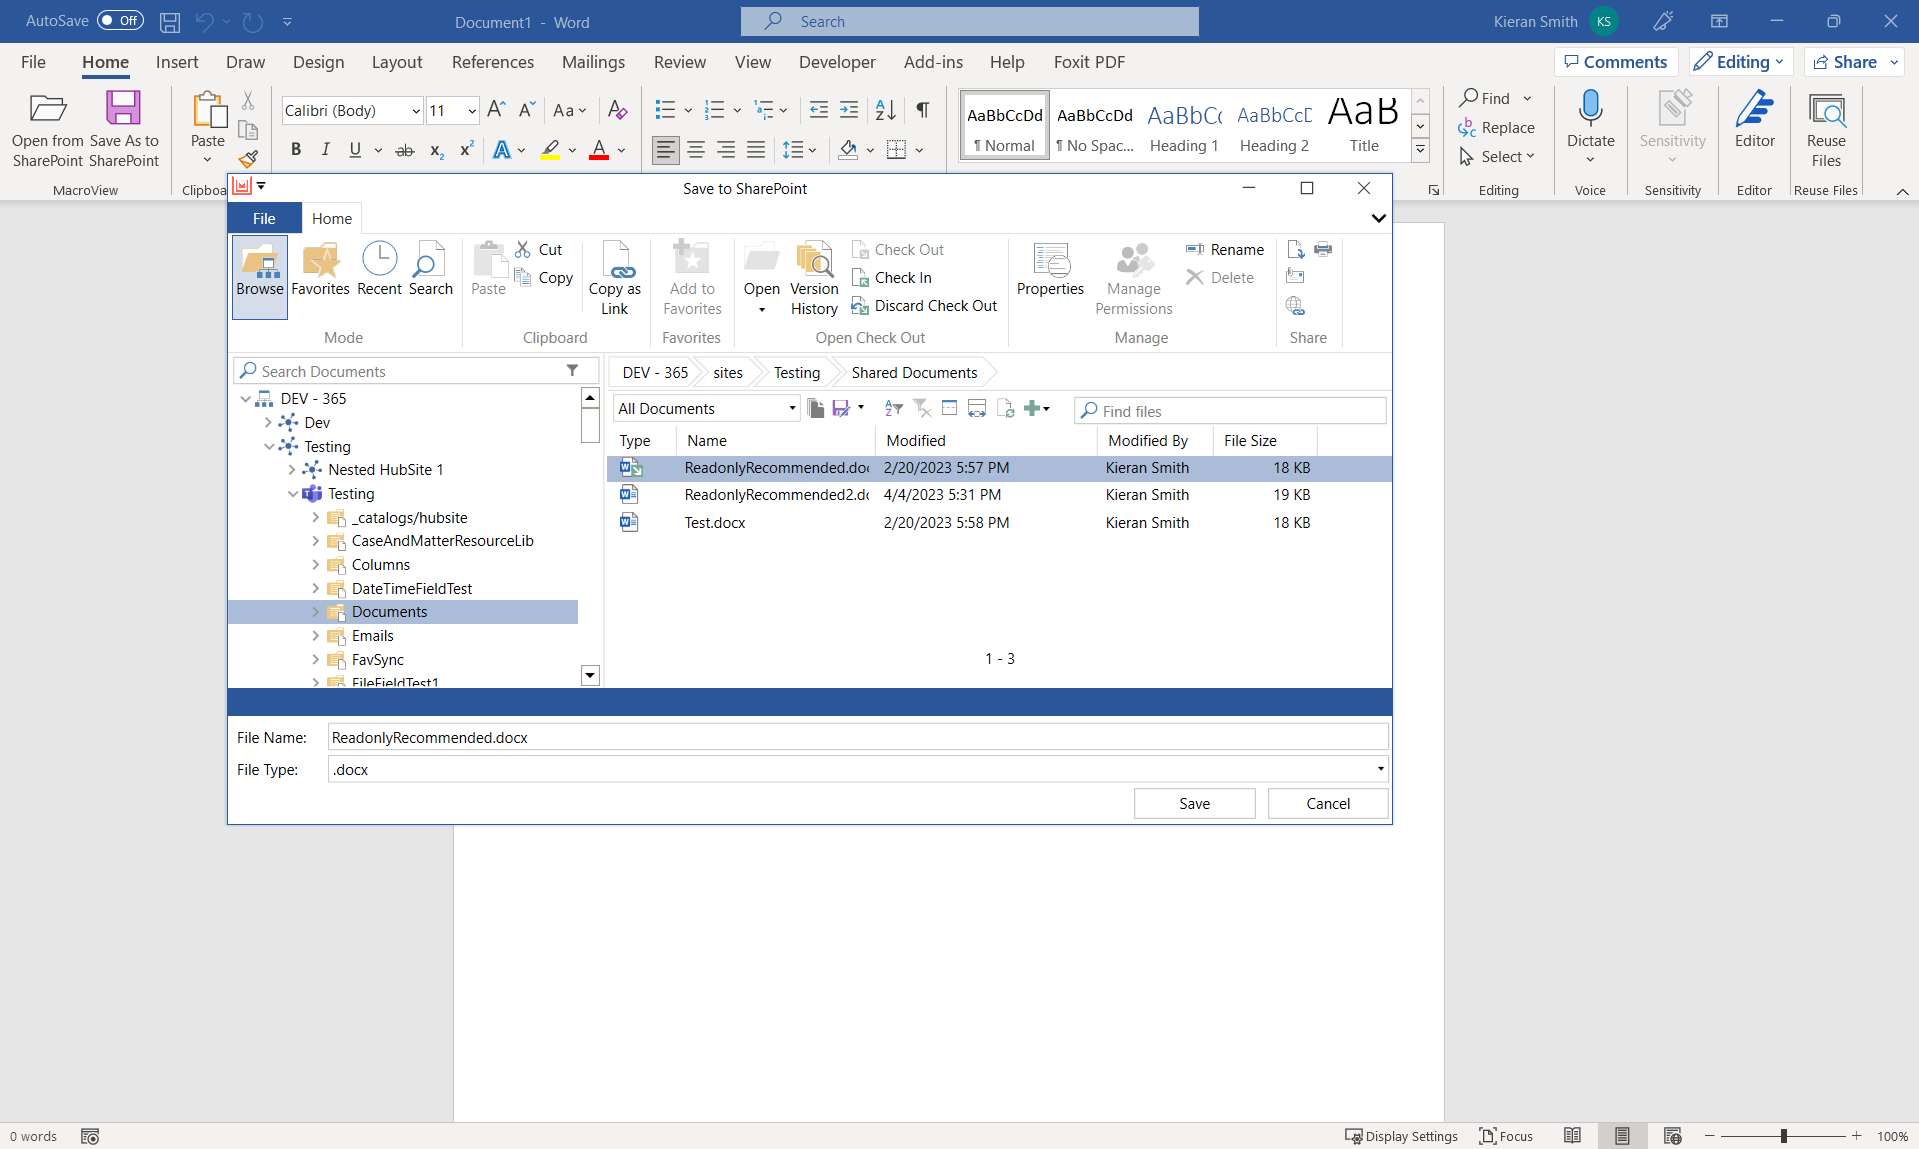Viewport: 1919px width, 1149px height.
Task: Click the print icon in Share group
Action: click(1323, 249)
